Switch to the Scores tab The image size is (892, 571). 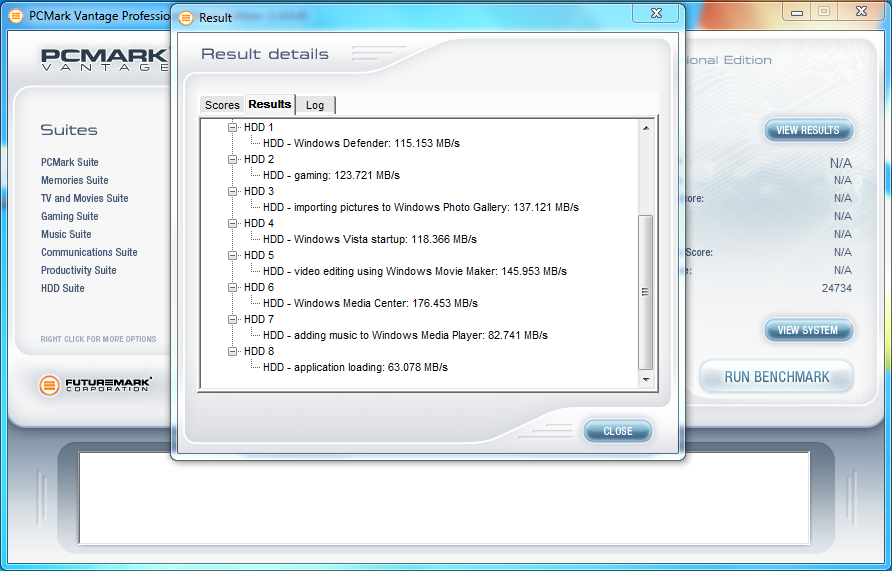222,105
